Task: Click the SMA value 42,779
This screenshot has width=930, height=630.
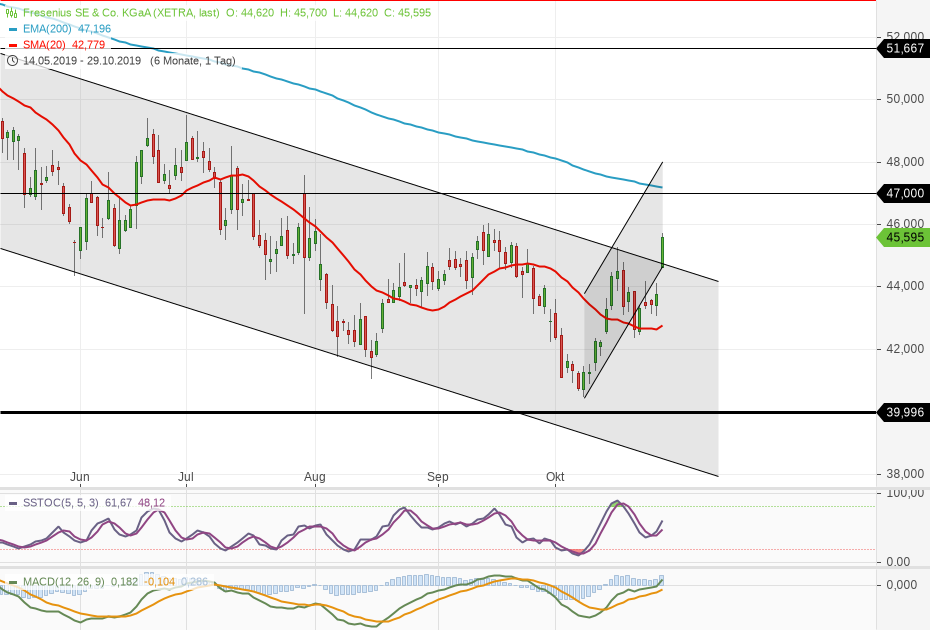Action: tap(88, 44)
